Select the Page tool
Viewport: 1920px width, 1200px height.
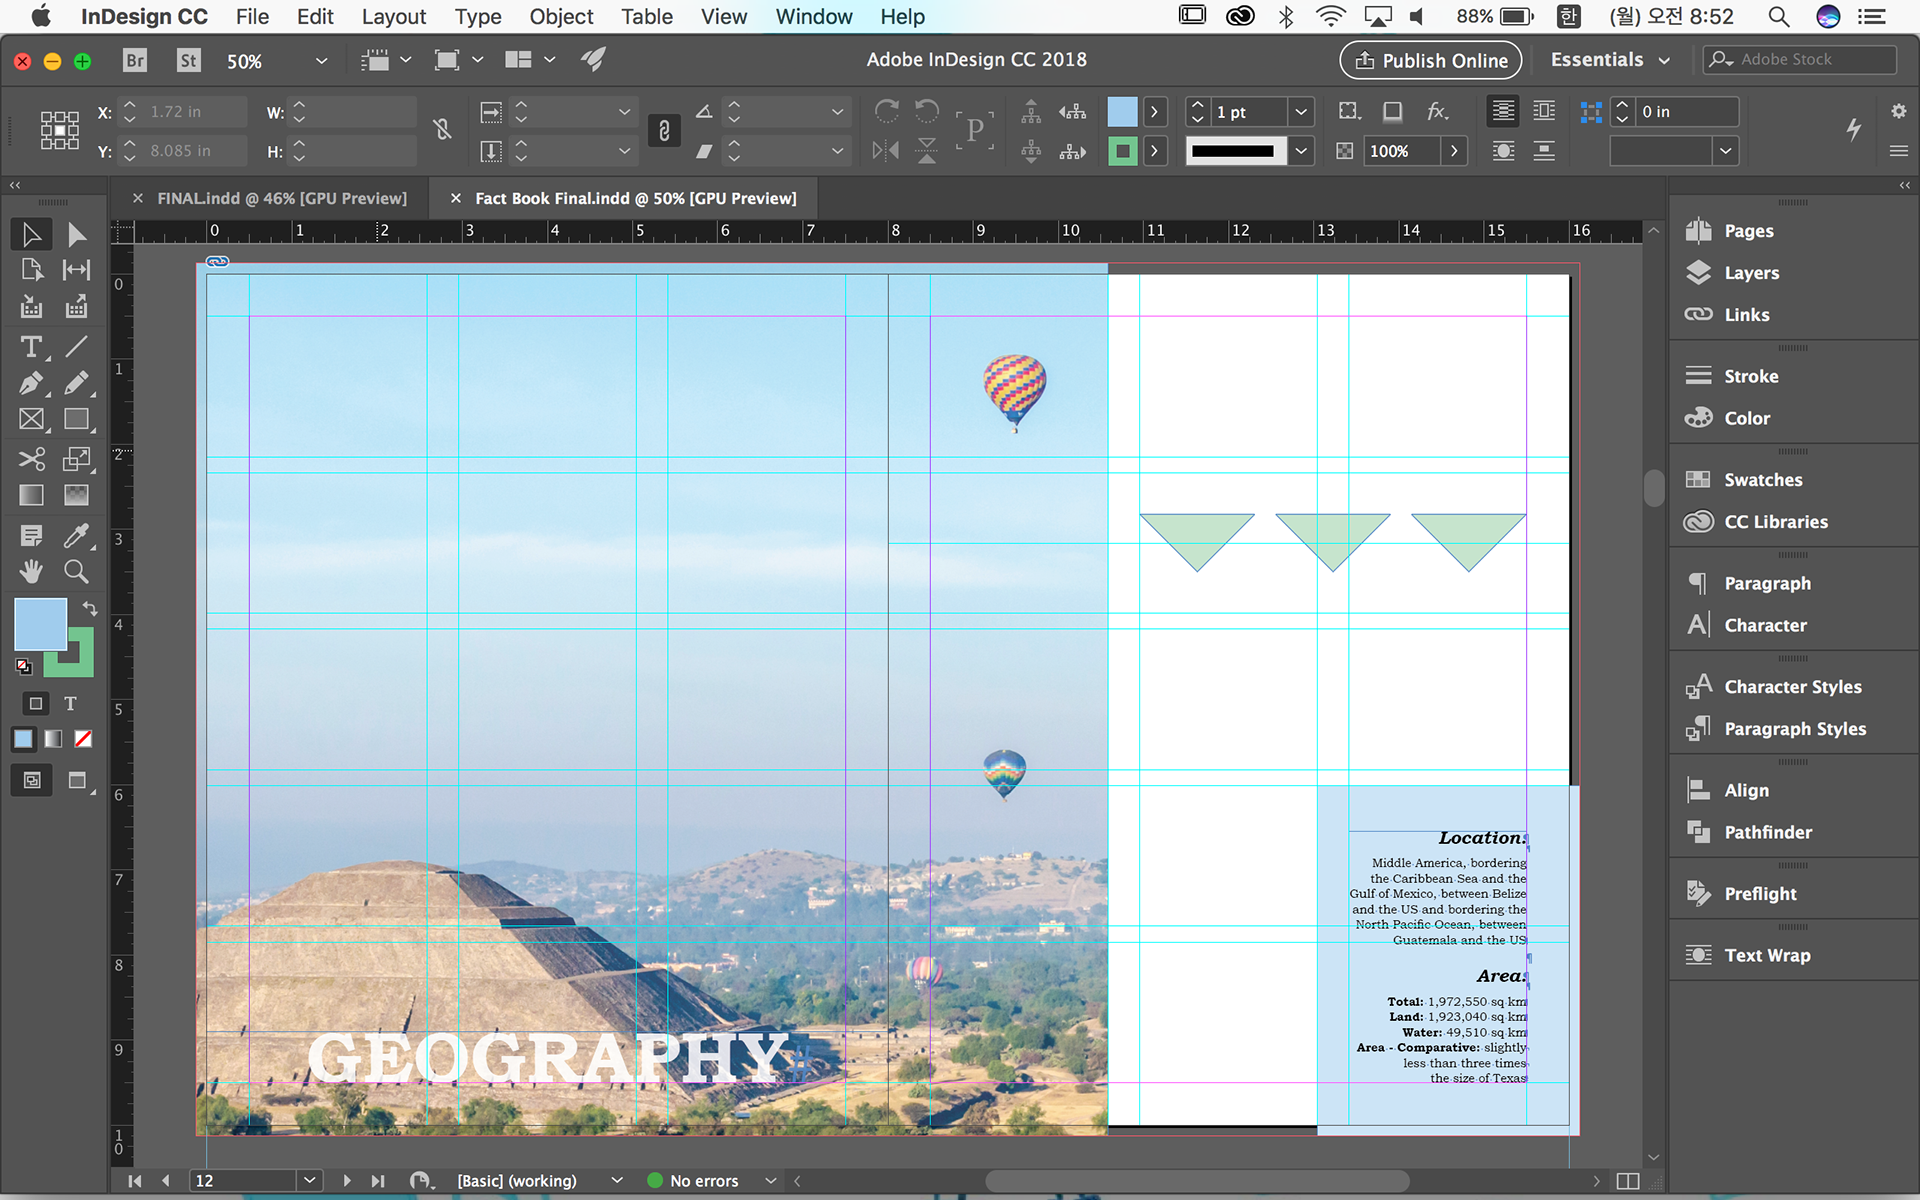click(x=31, y=270)
